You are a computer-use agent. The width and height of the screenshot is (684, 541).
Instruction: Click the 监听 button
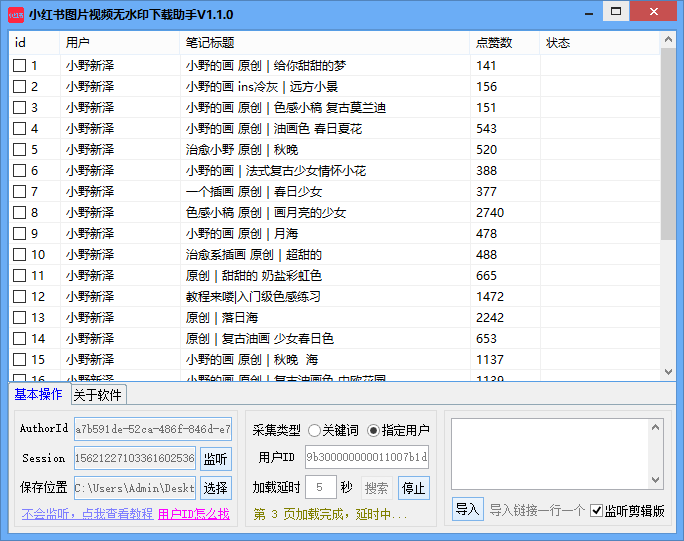[215, 459]
